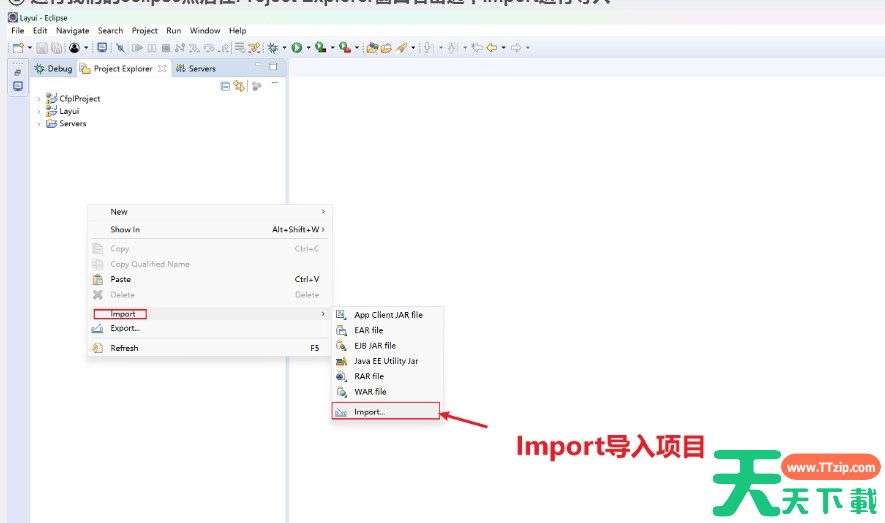Switch to the Servers tab
The height and width of the screenshot is (523, 885).
point(196,68)
